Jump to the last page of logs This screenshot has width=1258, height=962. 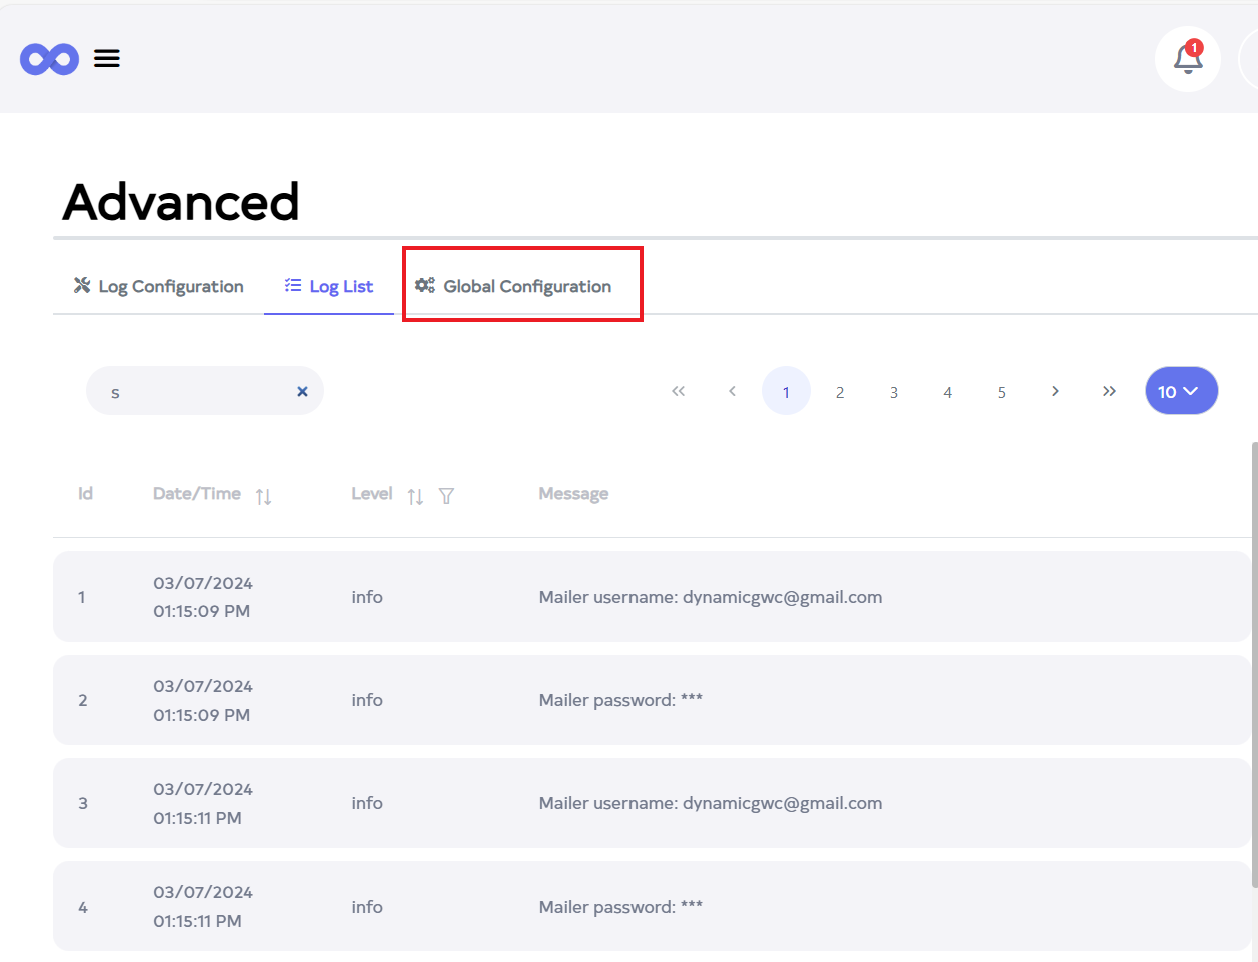point(1109,391)
